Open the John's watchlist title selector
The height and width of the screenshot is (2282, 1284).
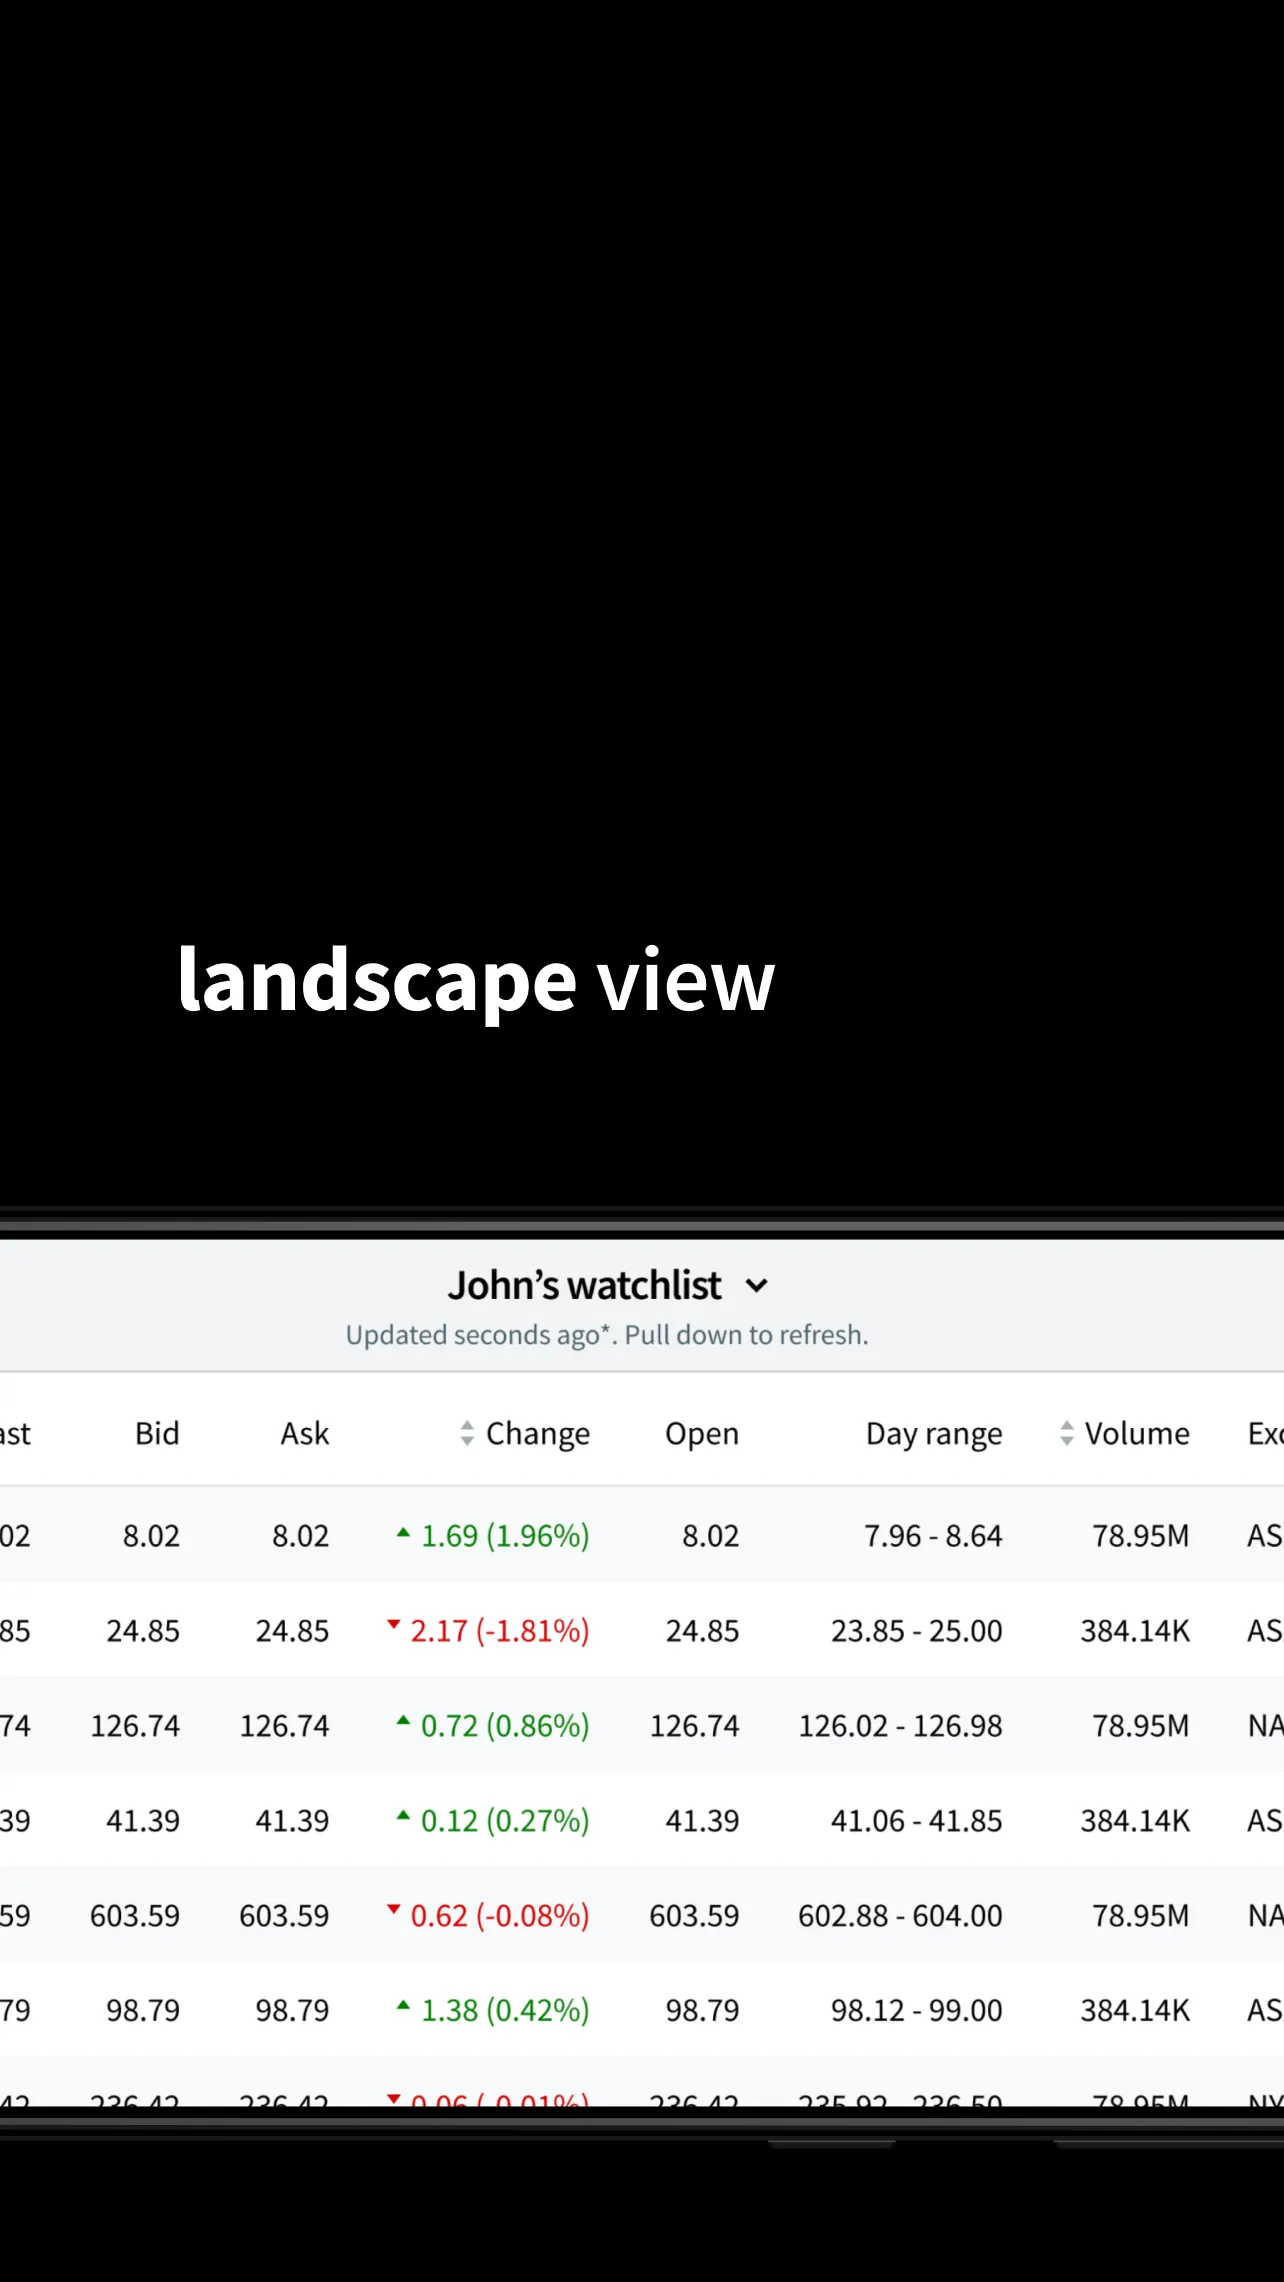pos(584,1286)
